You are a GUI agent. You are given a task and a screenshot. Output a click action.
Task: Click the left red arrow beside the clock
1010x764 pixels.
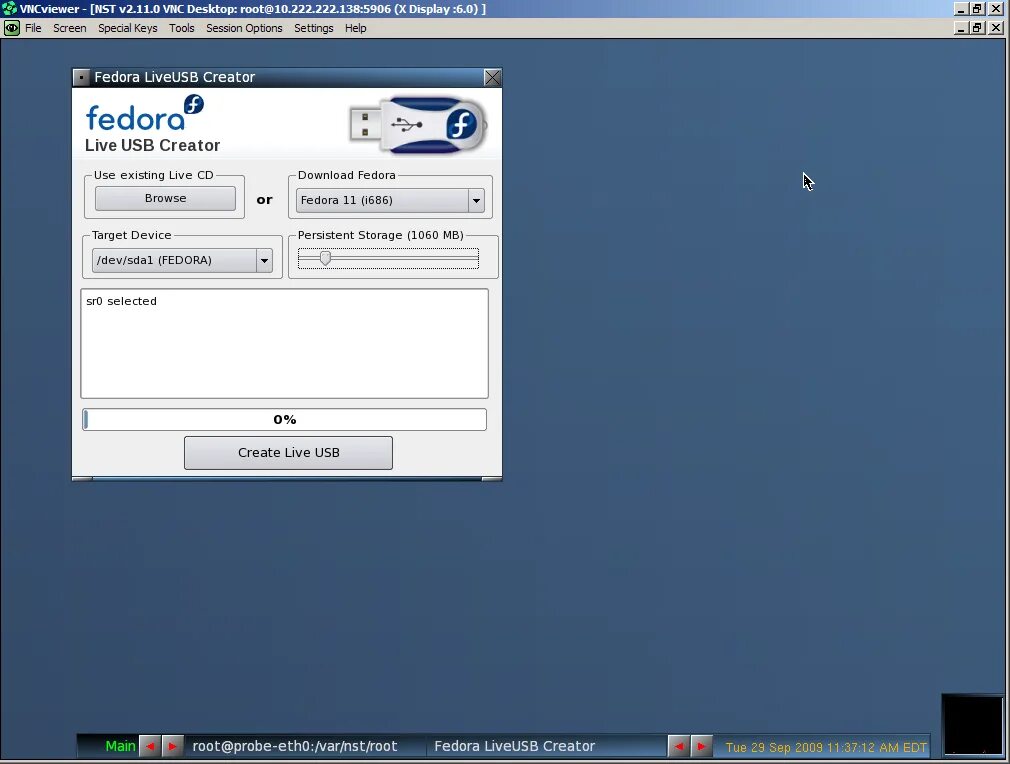point(679,746)
